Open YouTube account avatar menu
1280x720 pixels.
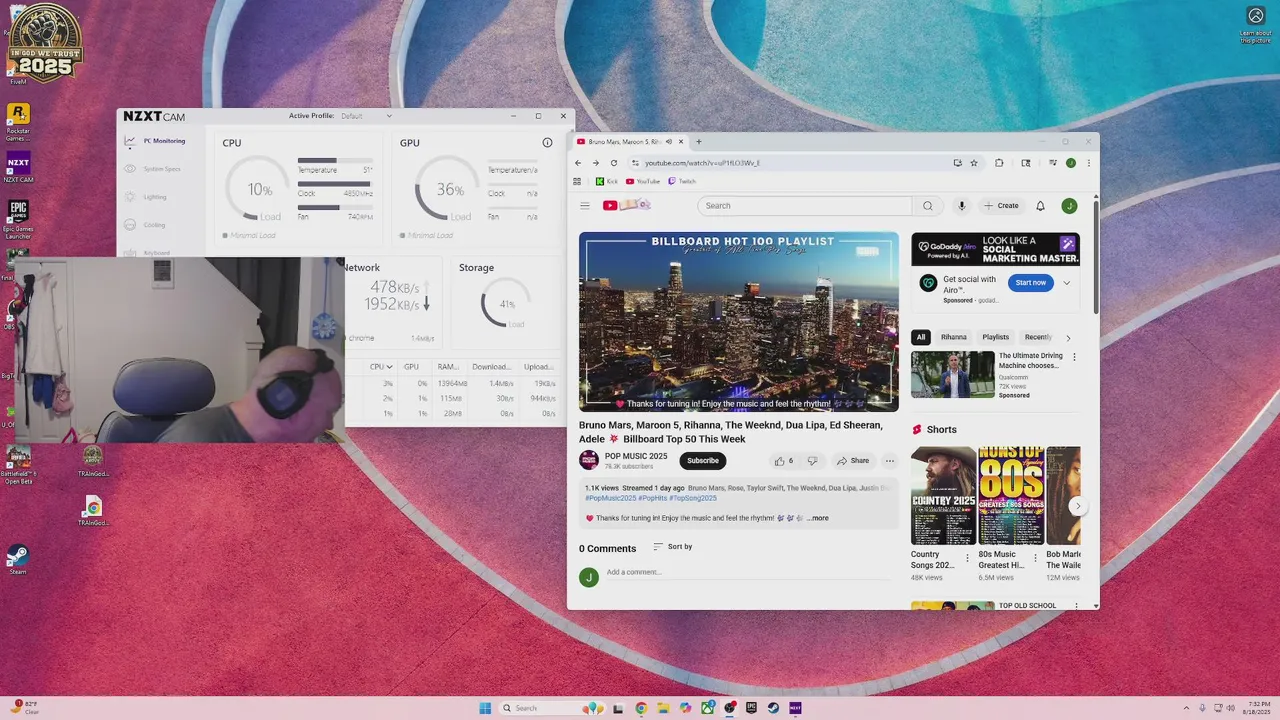point(1069,206)
